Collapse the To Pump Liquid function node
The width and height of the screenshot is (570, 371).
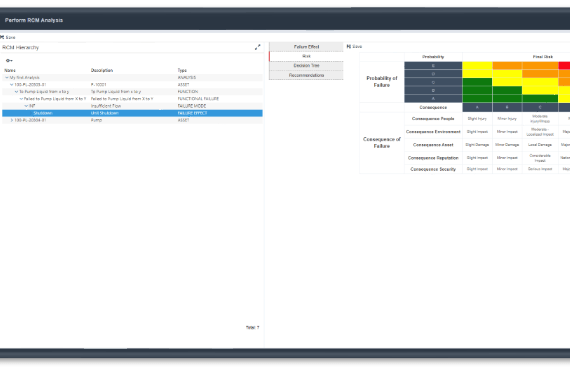16,92
